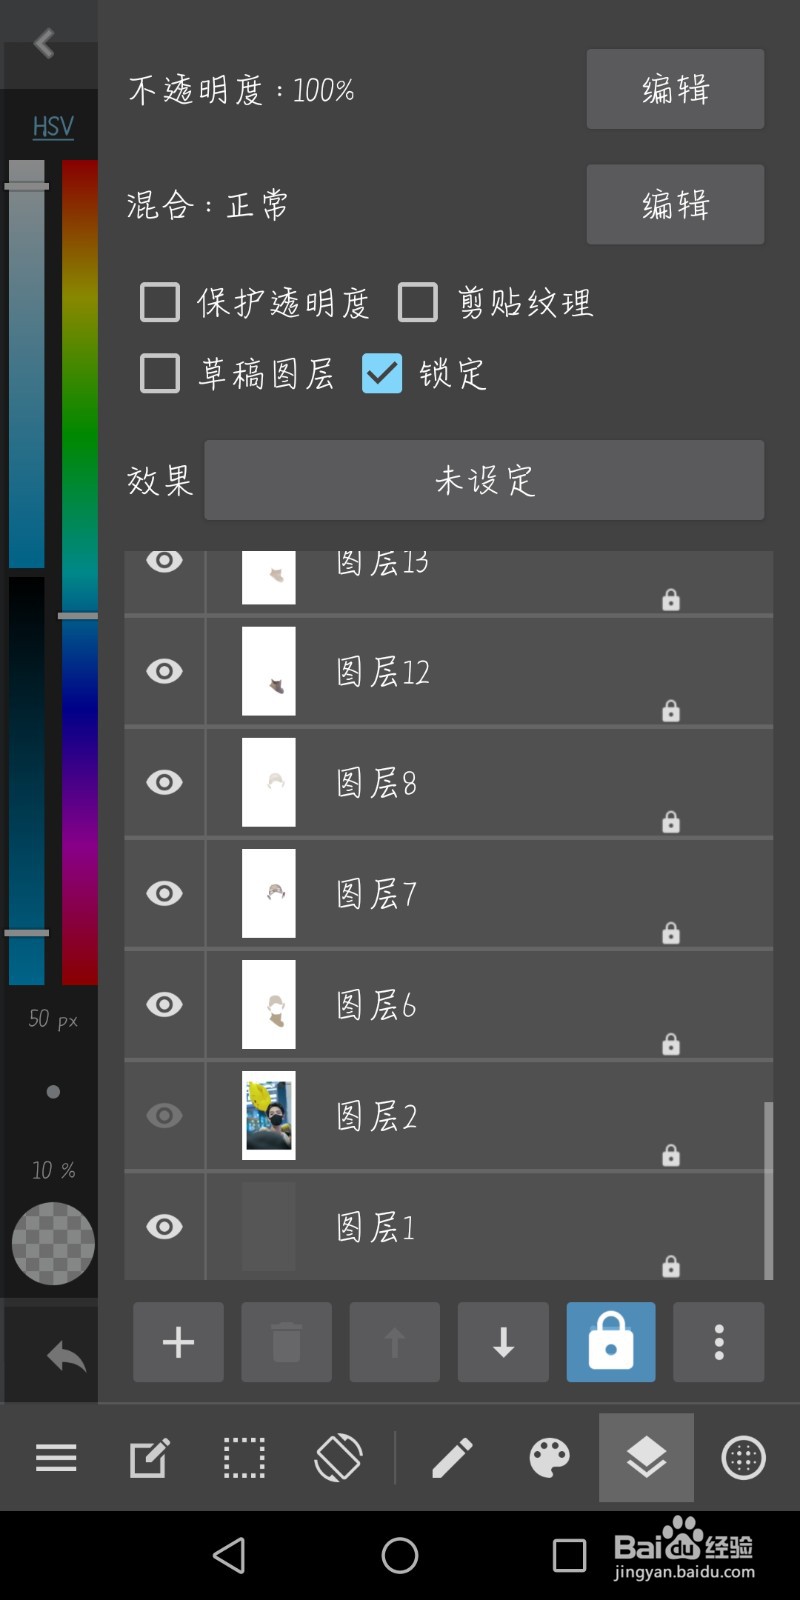The height and width of the screenshot is (1600, 800).
Task: Show layer 图层2 by clicking its eye
Action: click(164, 1115)
